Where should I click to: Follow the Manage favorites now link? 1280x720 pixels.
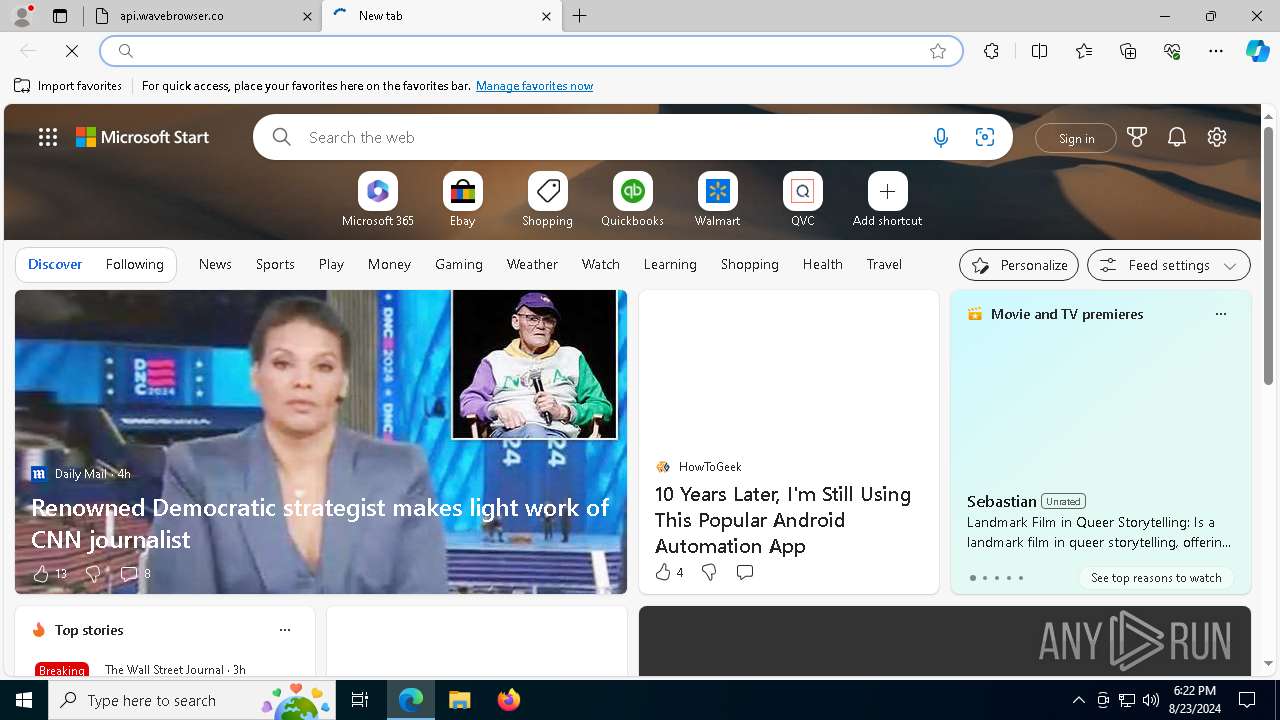[x=534, y=86]
